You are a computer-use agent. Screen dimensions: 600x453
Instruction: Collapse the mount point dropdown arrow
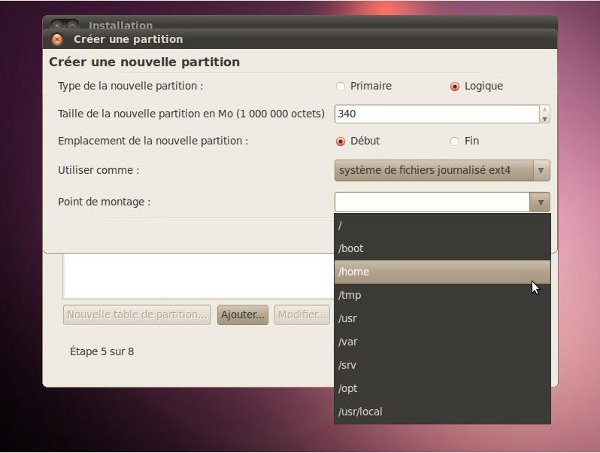click(541, 202)
